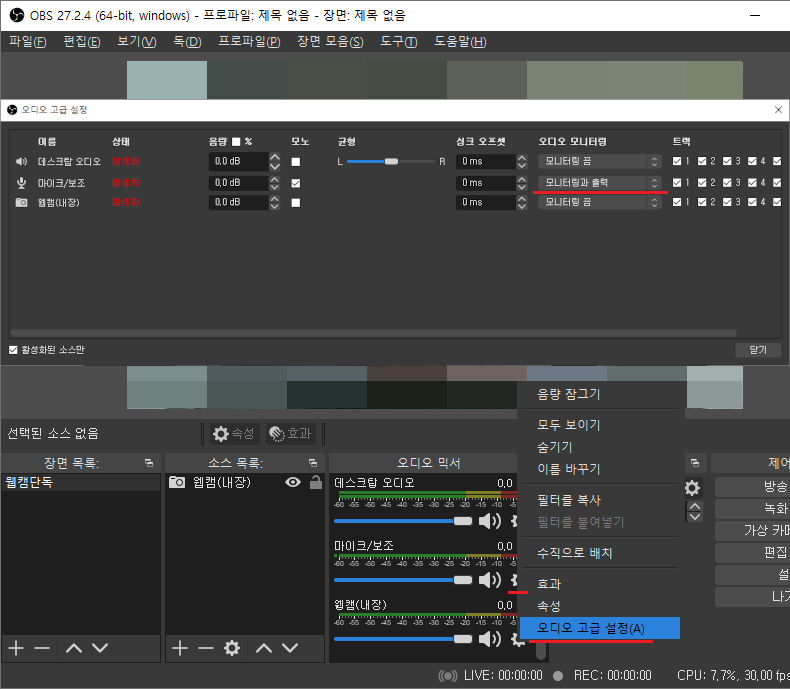Screen dimensions: 790x689
Task: Toggle visibility eye for 웹캠(내장) source
Action: [293, 482]
